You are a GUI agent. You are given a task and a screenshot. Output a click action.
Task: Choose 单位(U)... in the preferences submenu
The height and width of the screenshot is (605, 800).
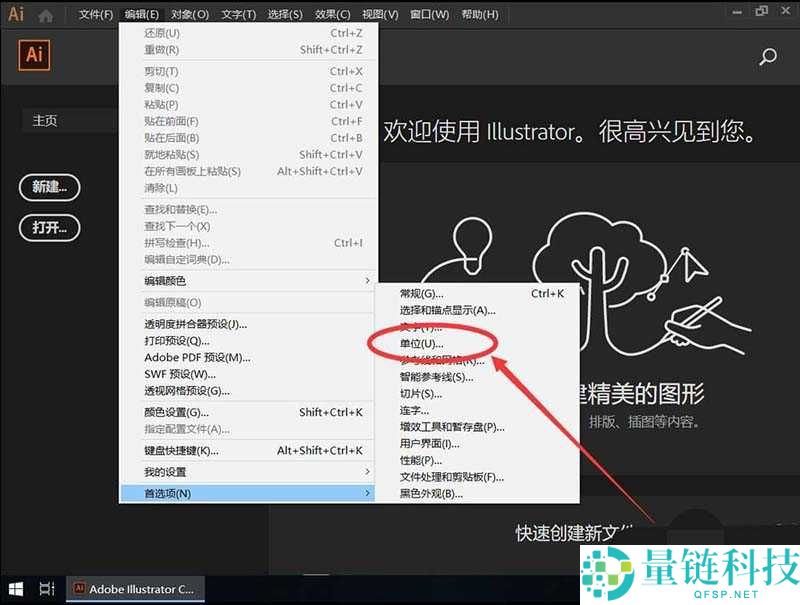pos(421,343)
